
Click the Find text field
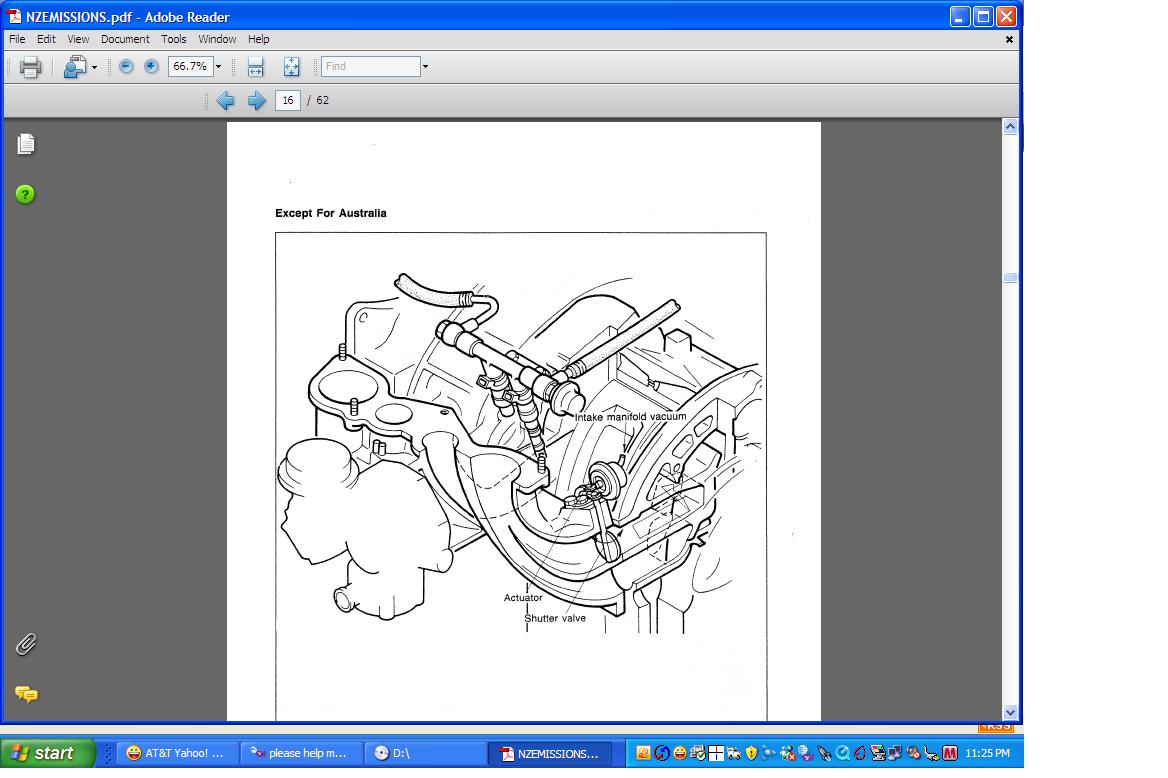370,67
